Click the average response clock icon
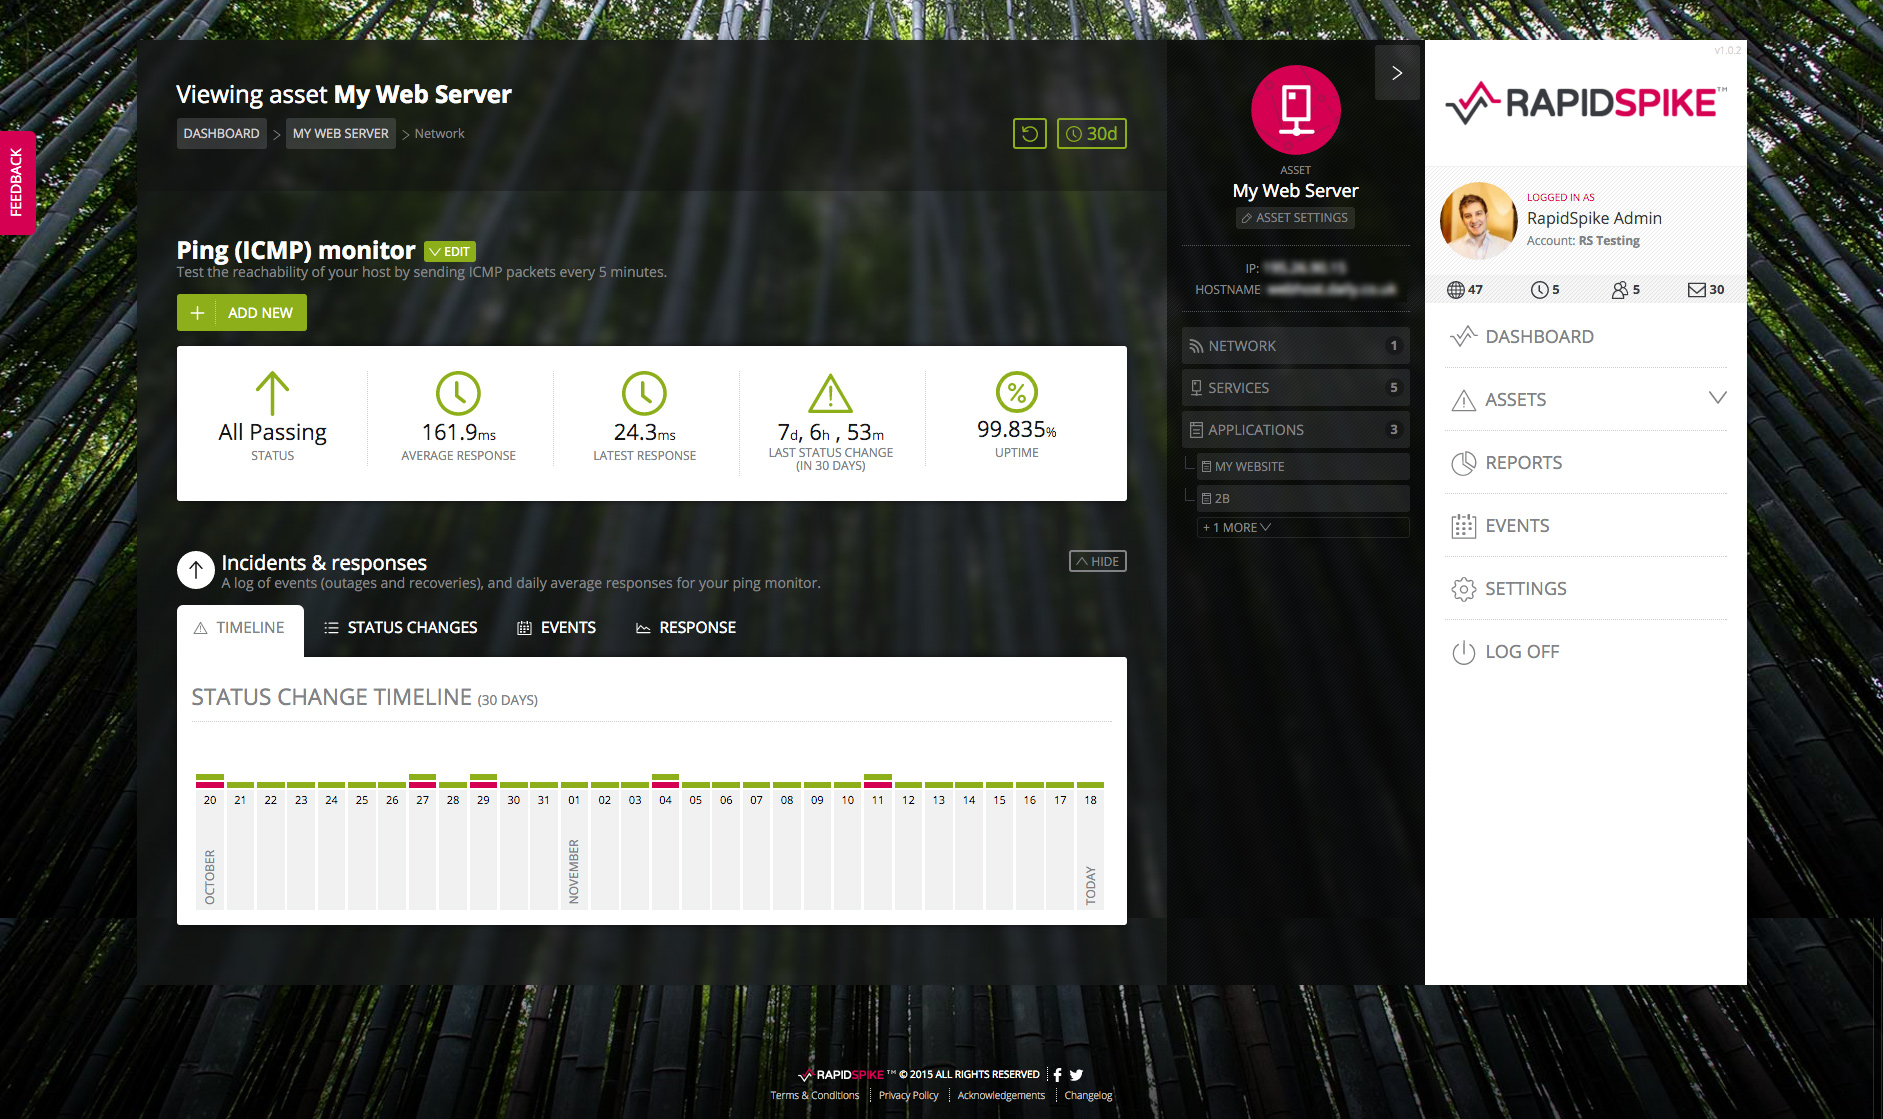The height and width of the screenshot is (1119, 1883). click(458, 394)
